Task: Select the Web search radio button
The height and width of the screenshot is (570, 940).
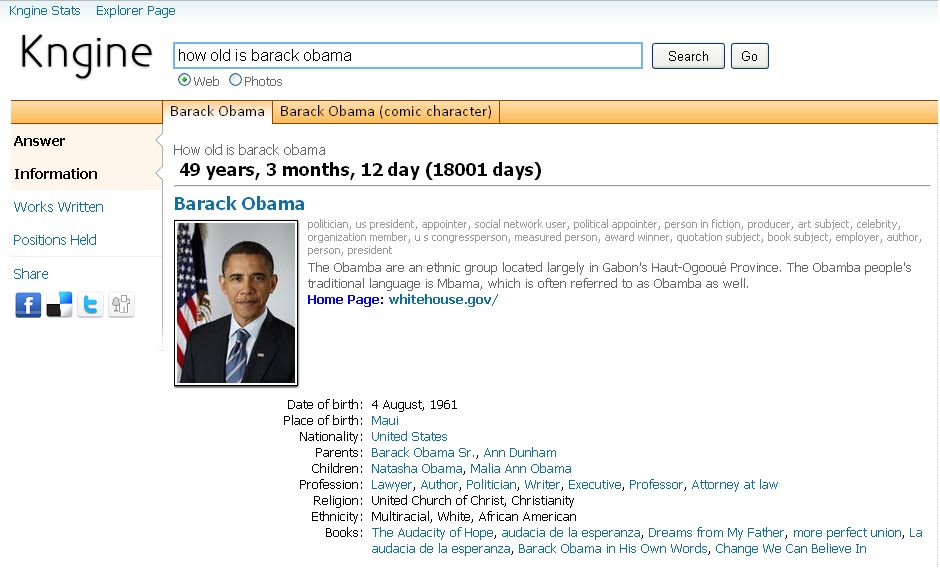Action: [x=185, y=80]
